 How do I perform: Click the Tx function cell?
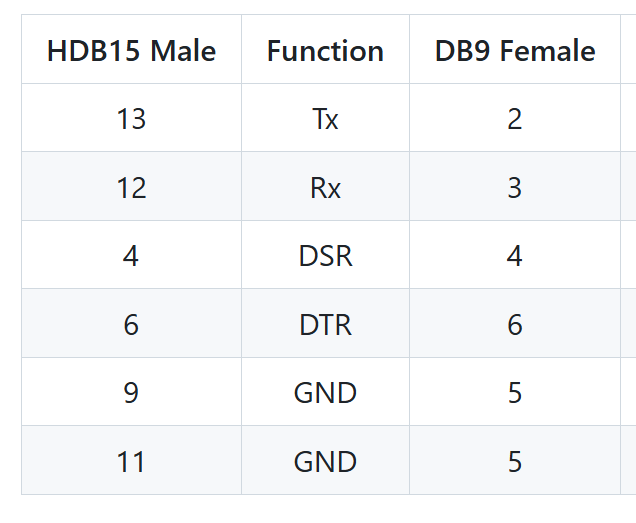tap(325, 119)
